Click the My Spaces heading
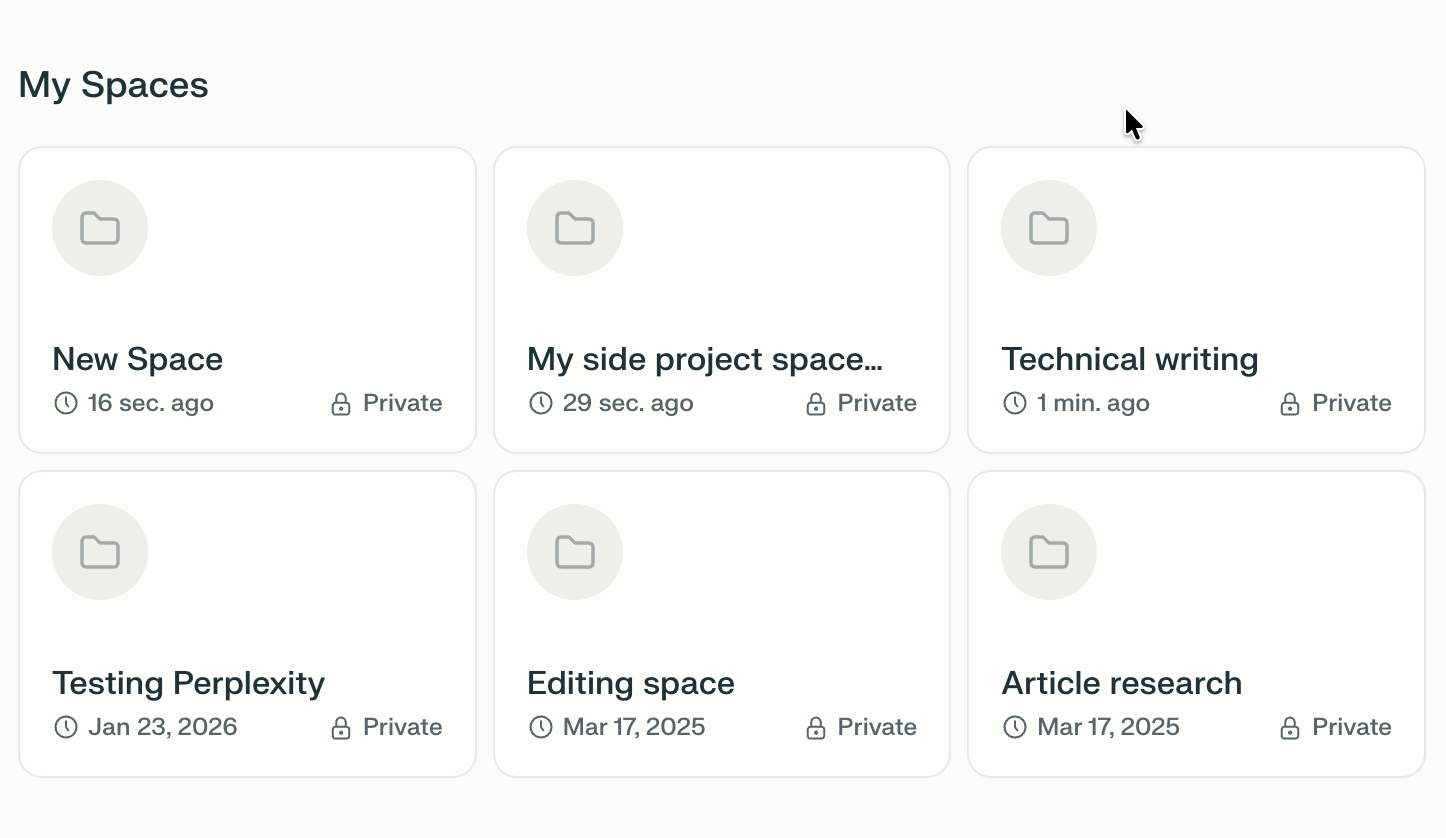 [x=114, y=85]
